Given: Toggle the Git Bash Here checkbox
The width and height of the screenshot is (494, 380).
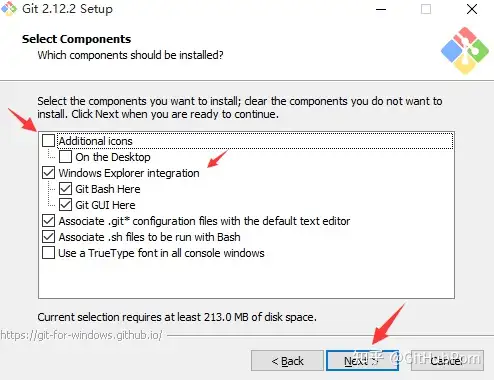Looking at the screenshot, I should (65, 189).
